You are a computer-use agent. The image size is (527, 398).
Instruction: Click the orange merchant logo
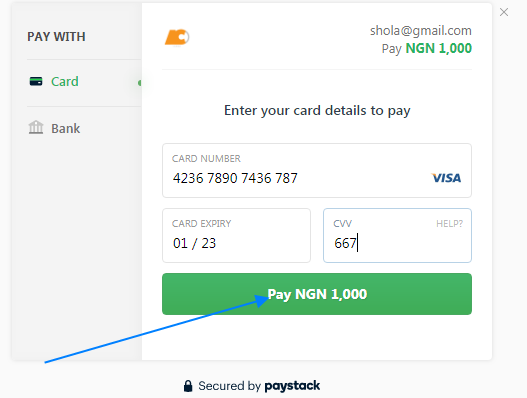pyautogui.click(x=177, y=37)
